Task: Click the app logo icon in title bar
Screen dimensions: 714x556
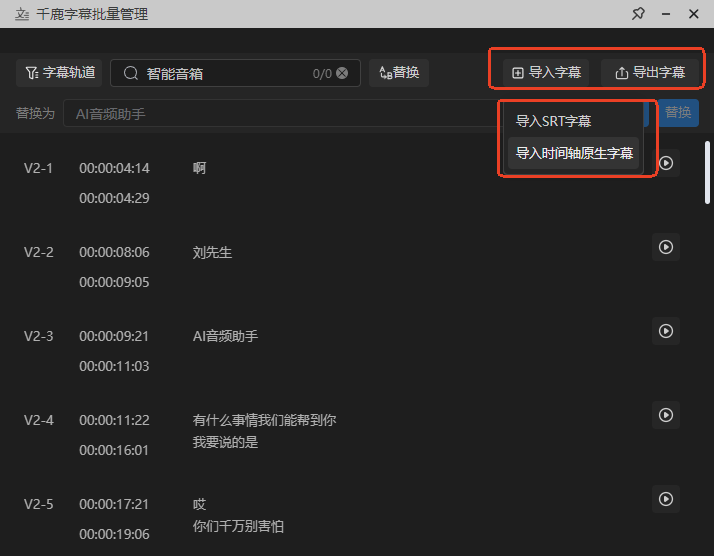Action: click(21, 15)
